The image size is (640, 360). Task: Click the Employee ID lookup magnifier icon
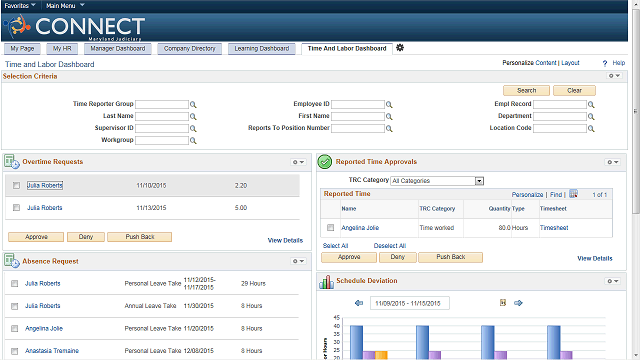pos(389,105)
